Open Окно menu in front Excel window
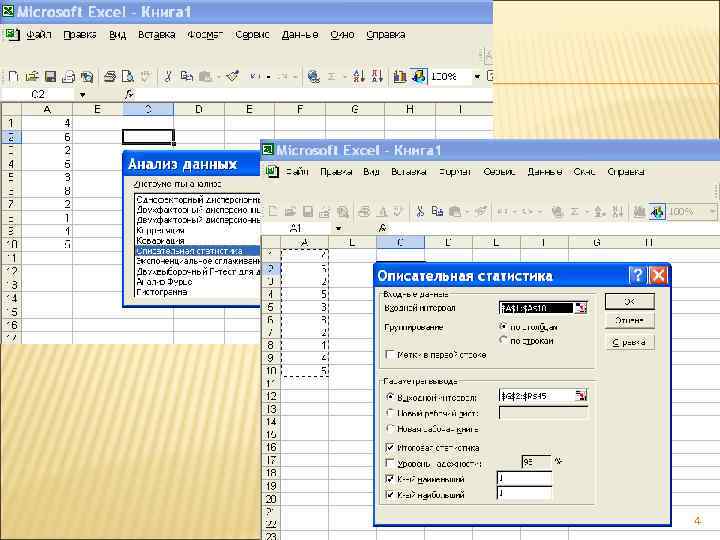 [584, 172]
